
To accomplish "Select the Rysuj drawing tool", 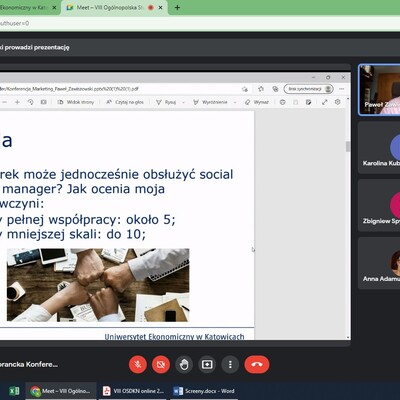I will click(x=166, y=102).
